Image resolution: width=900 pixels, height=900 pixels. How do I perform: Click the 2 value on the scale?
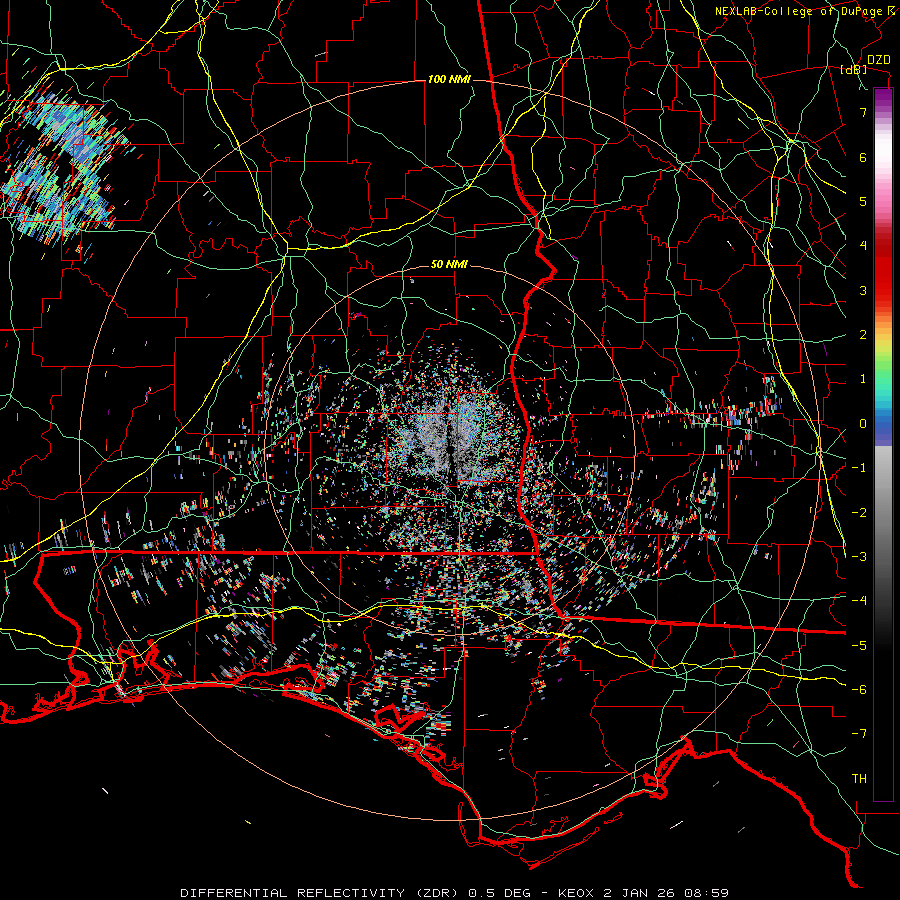tap(863, 335)
